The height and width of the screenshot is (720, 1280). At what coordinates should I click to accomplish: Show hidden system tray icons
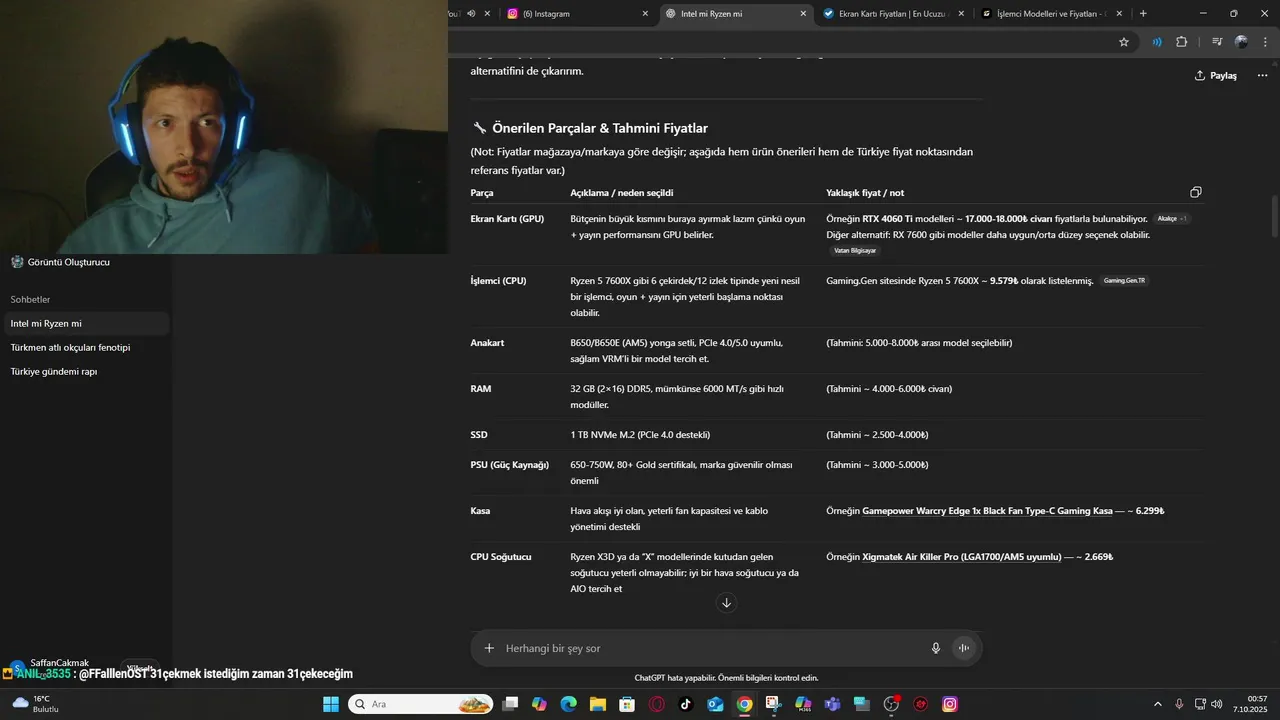click(1158, 704)
